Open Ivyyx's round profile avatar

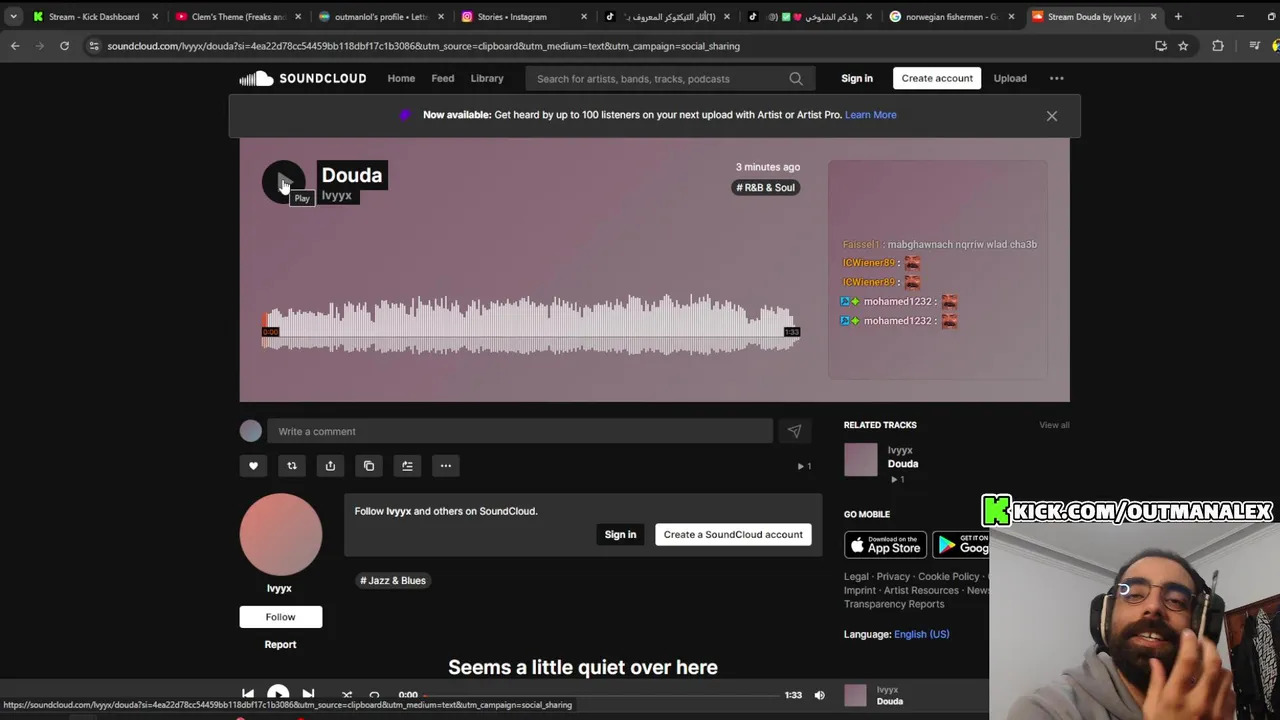point(281,534)
